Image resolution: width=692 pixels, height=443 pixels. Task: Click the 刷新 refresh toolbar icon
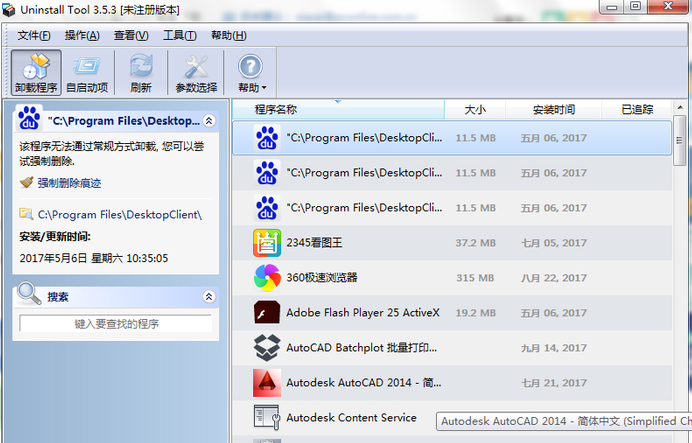141,72
